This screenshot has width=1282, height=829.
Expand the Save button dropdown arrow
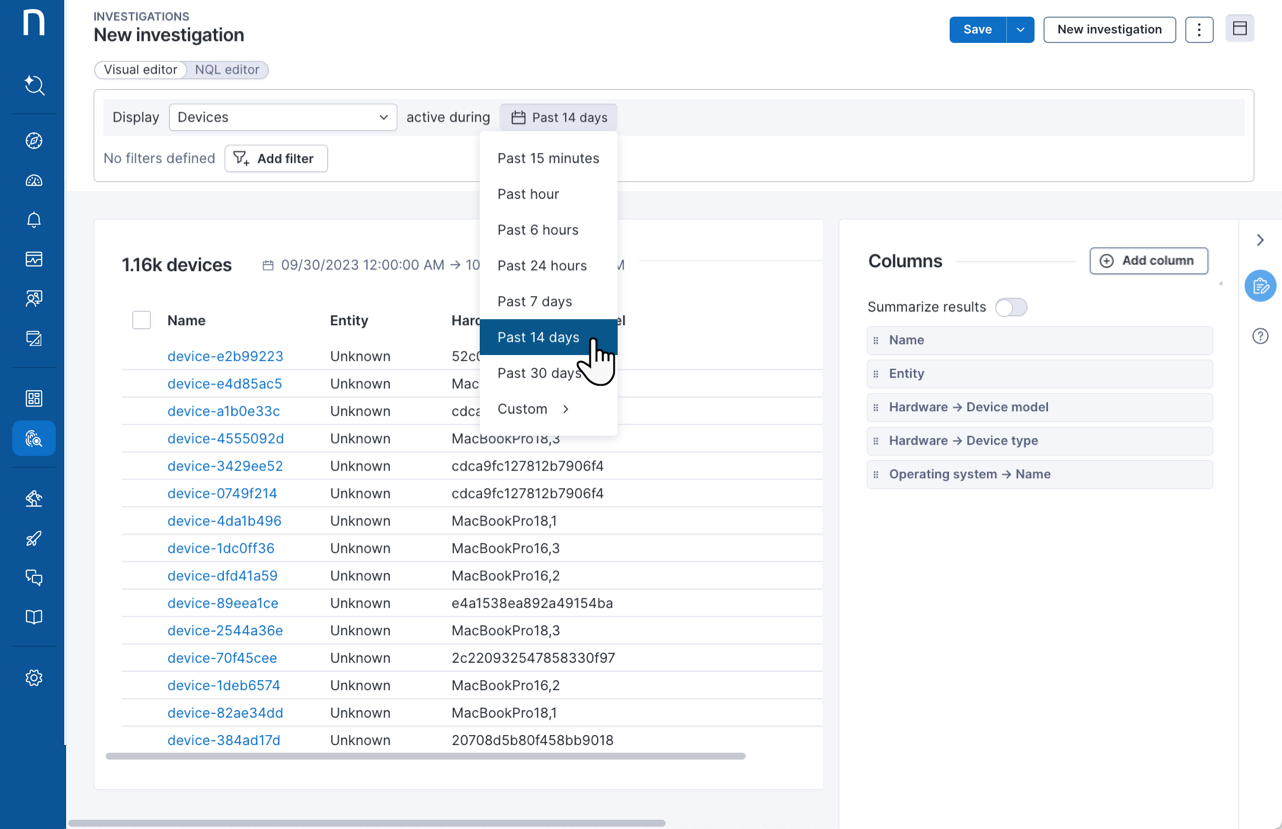click(1020, 30)
